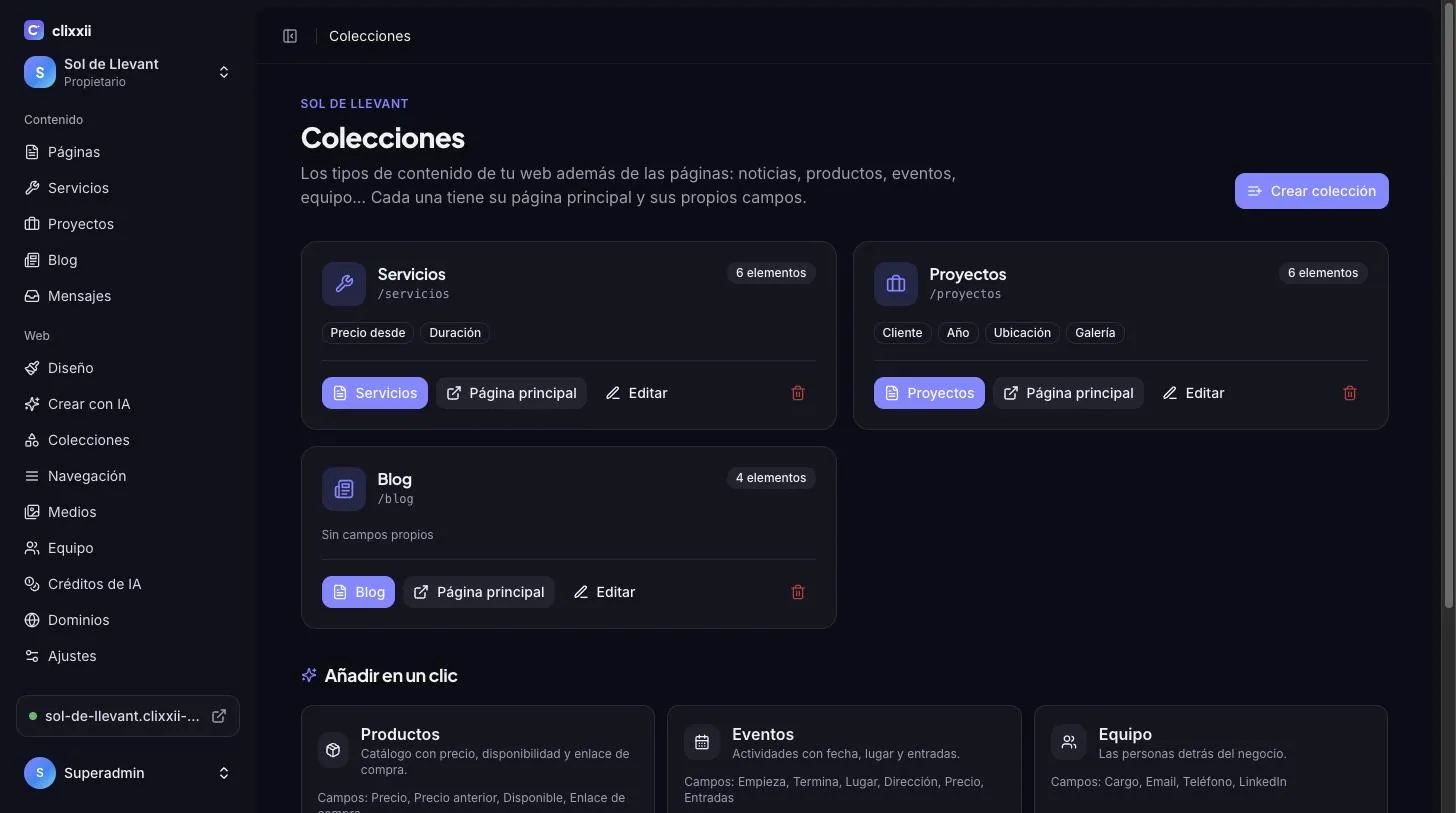Click the box icon on Productos card
Viewport: 1456px width, 813px height.
tap(334, 749)
